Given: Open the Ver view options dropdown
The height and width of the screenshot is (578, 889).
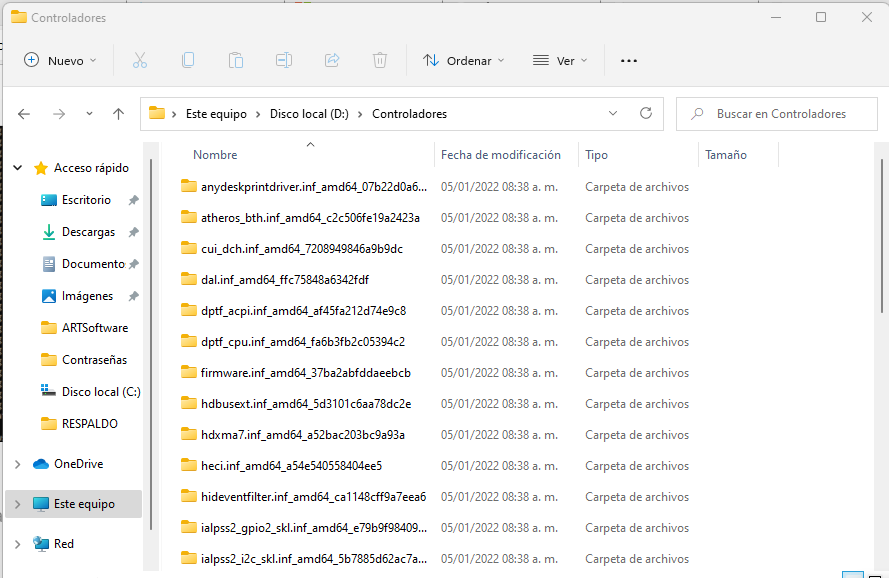Looking at the screenshot, I should (x=560, y=61).
